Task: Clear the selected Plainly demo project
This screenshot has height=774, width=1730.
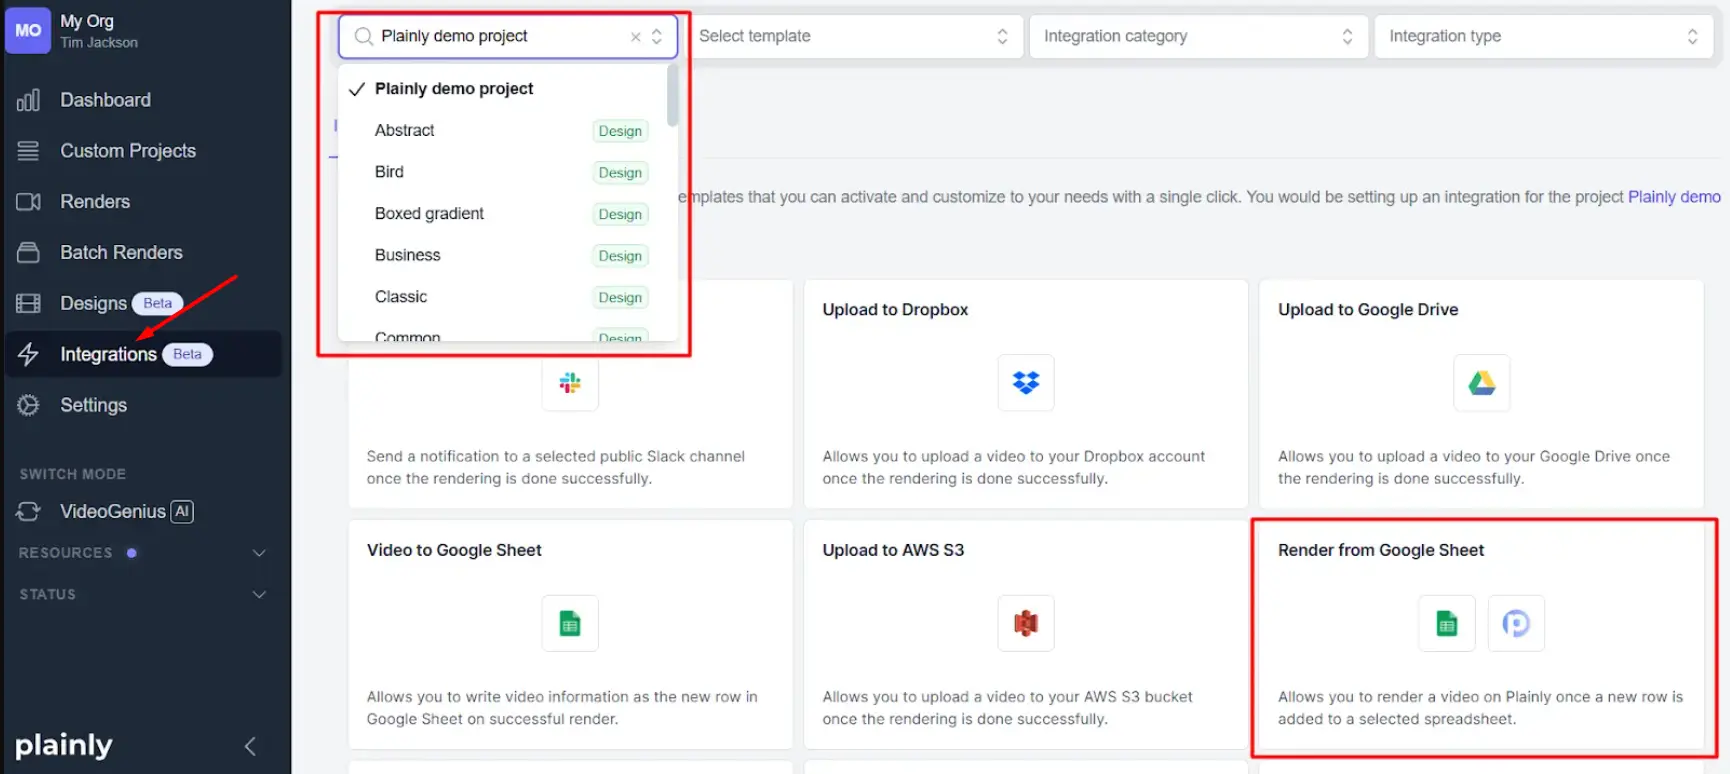Action: [635, 37]
